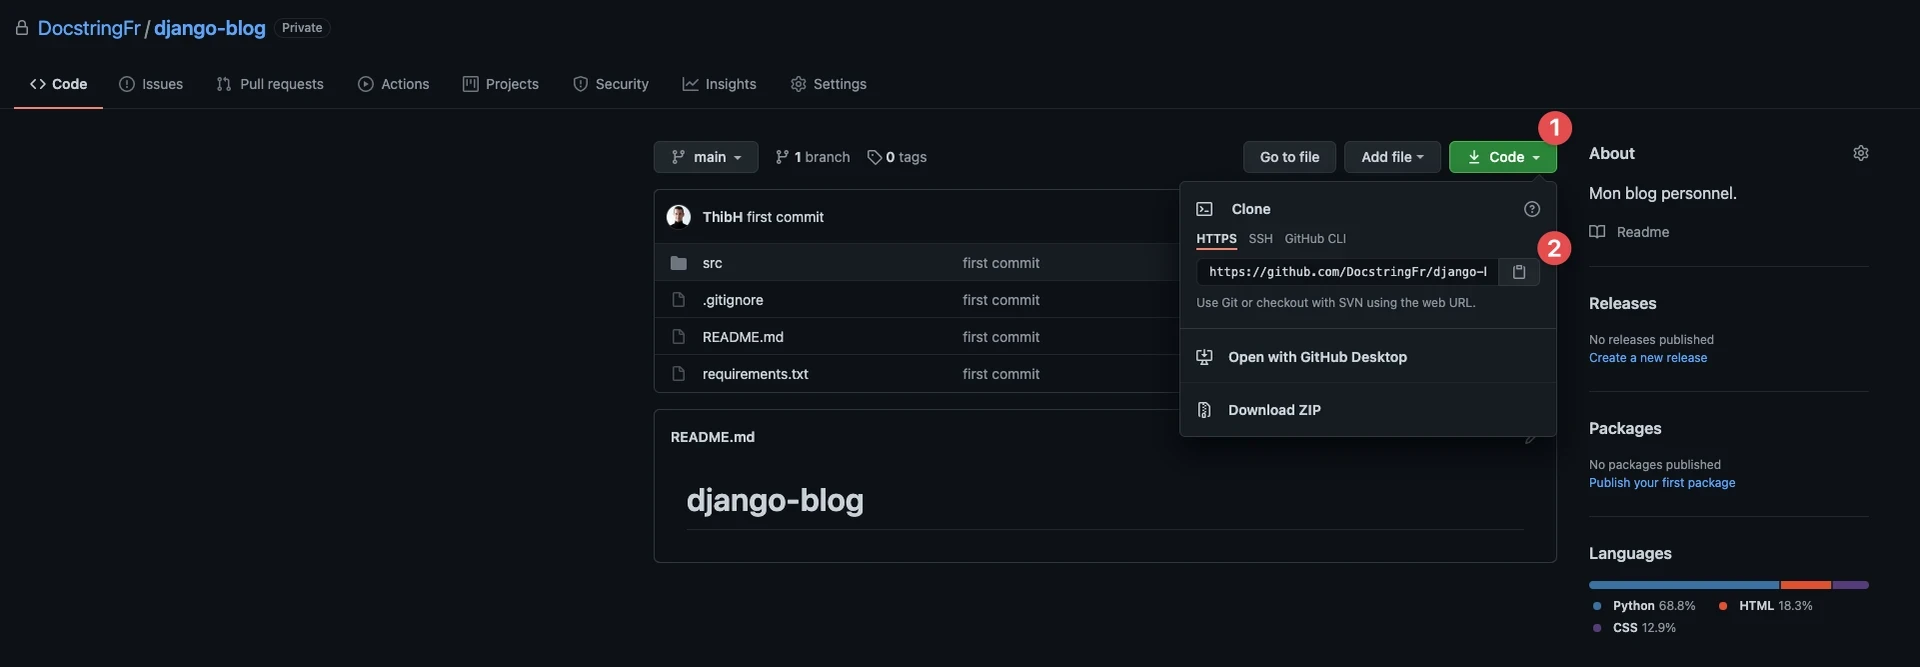Select the GitHub CLI clone tab
Image resolution: width=1920 pixels, height=667 pixels.
pyautogui.click(x=1315, y=239)
